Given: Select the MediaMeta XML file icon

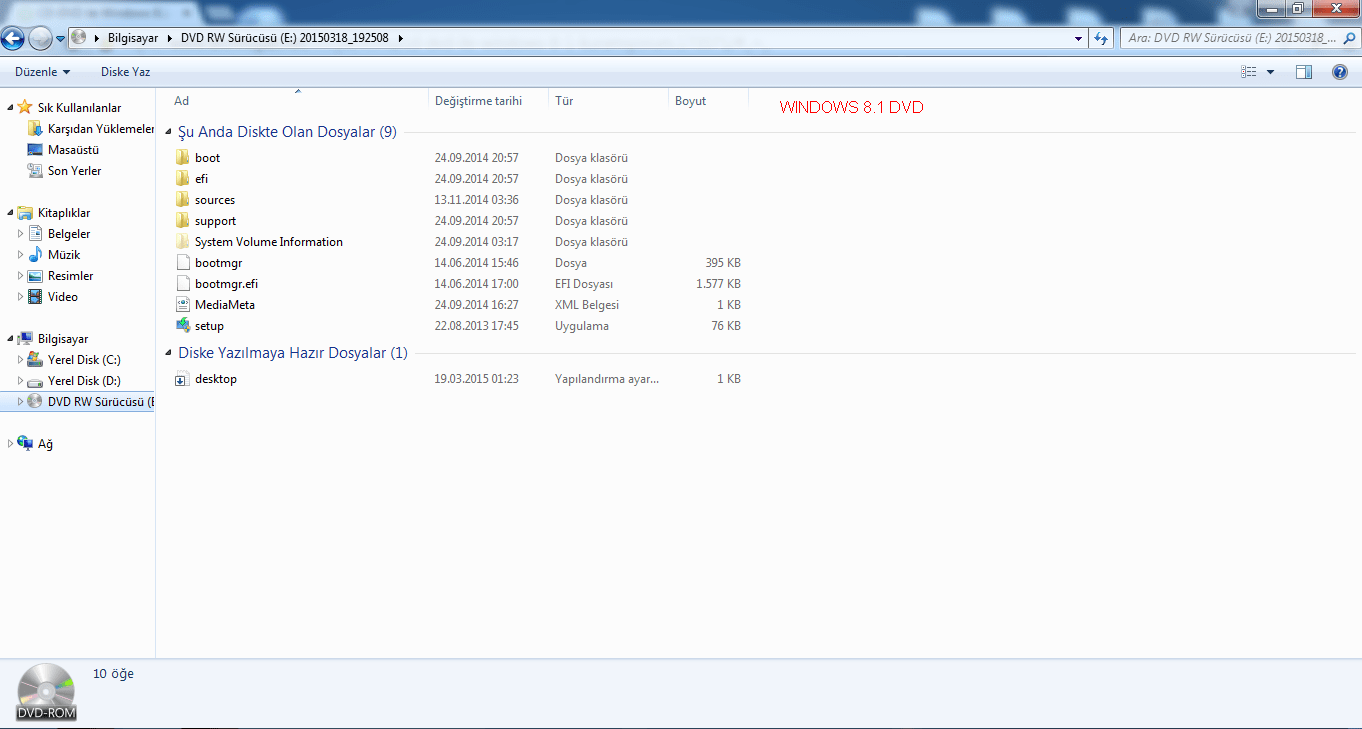Looking at the screenshot, I should pyautogui.click(x=182, y=305).
